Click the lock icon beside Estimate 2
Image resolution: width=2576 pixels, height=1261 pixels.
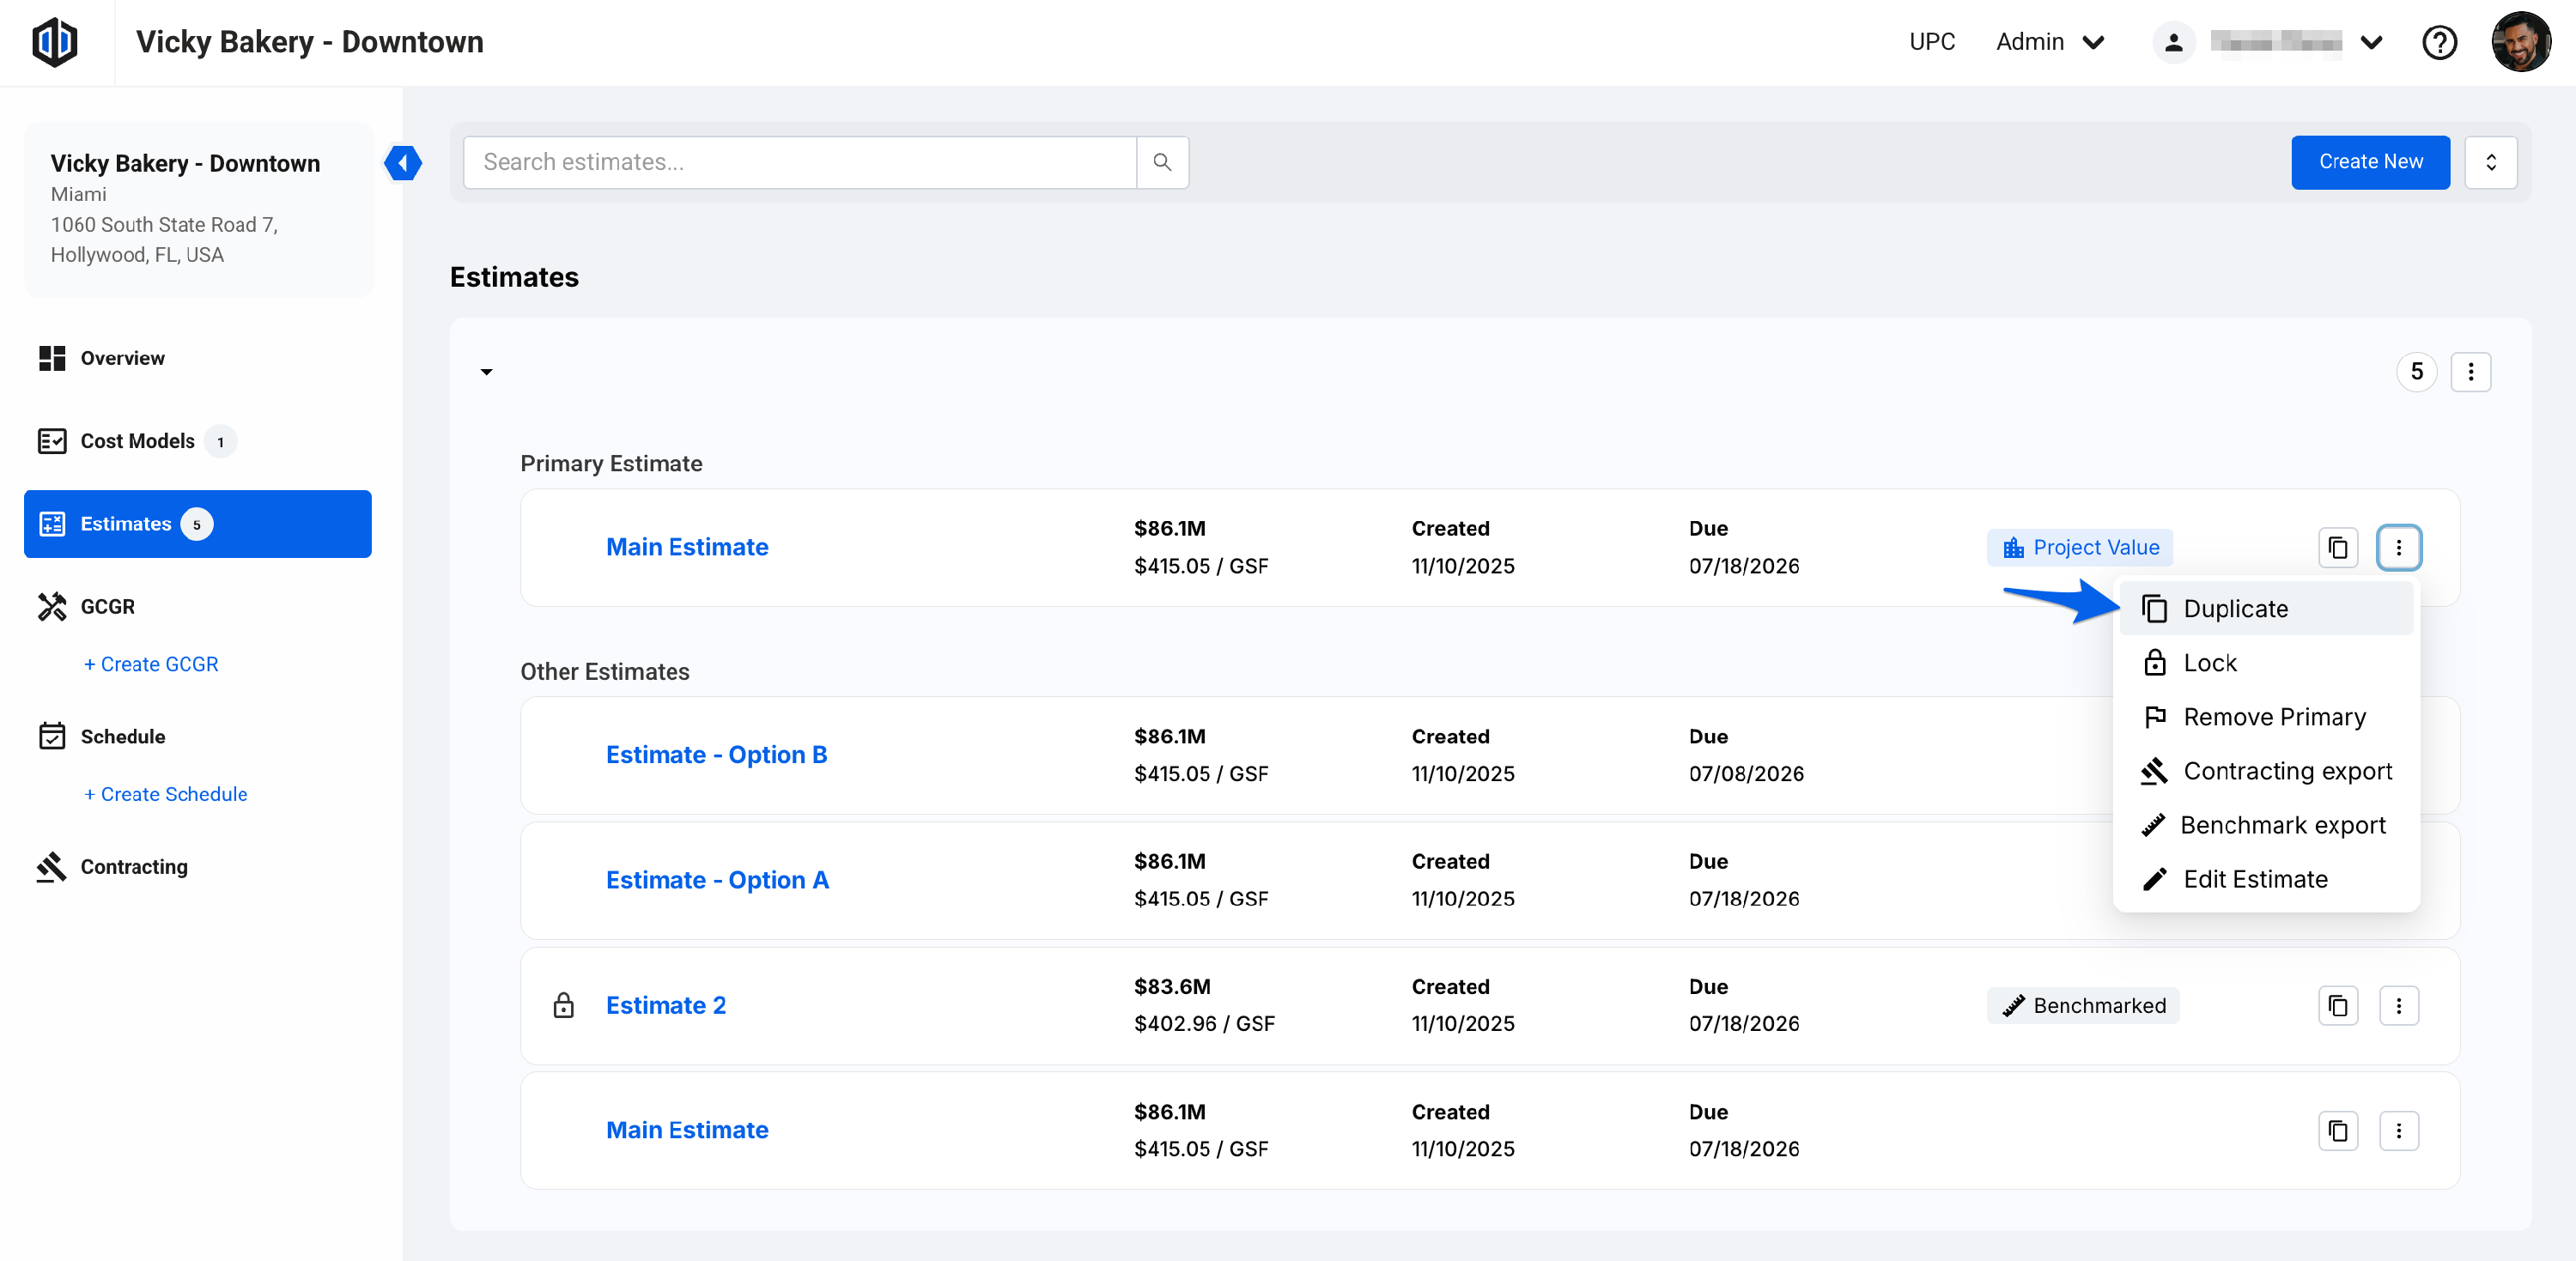563,1005
